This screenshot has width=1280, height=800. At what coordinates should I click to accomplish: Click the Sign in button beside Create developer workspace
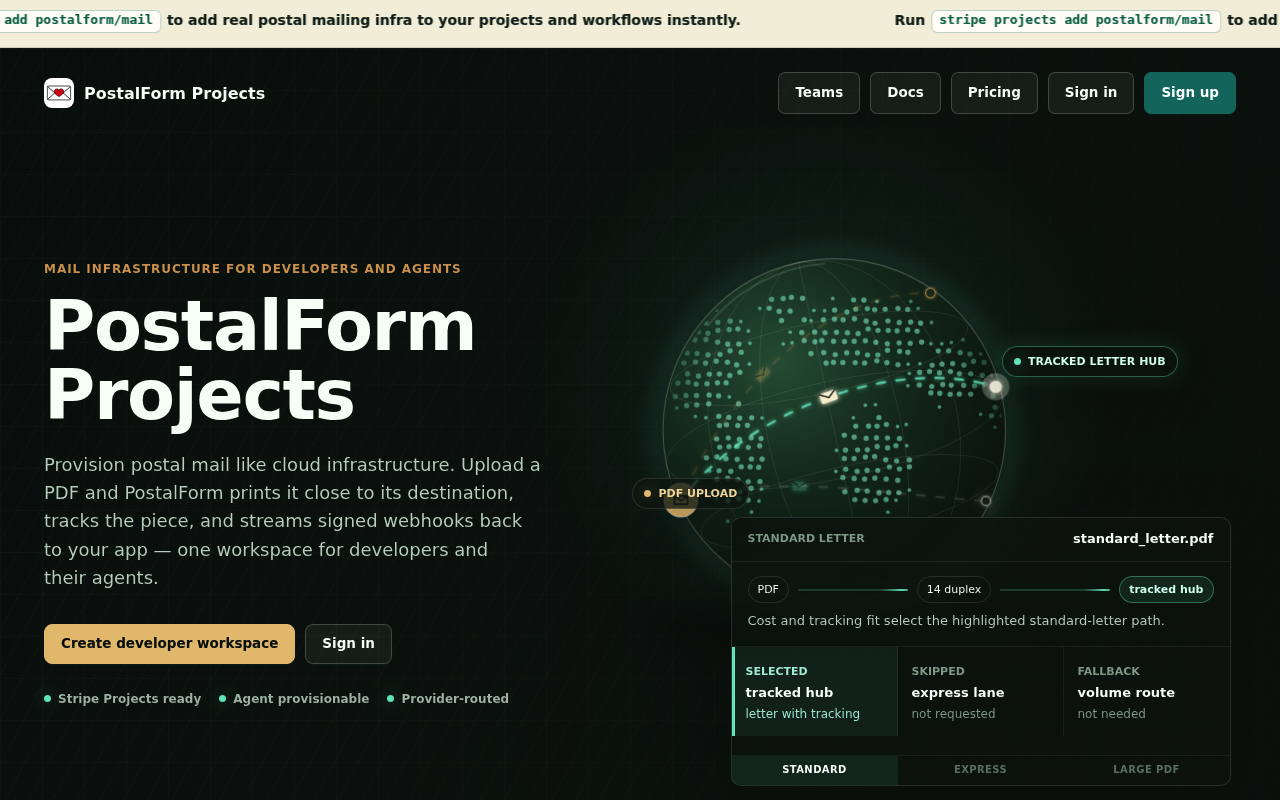coord(348,644)
